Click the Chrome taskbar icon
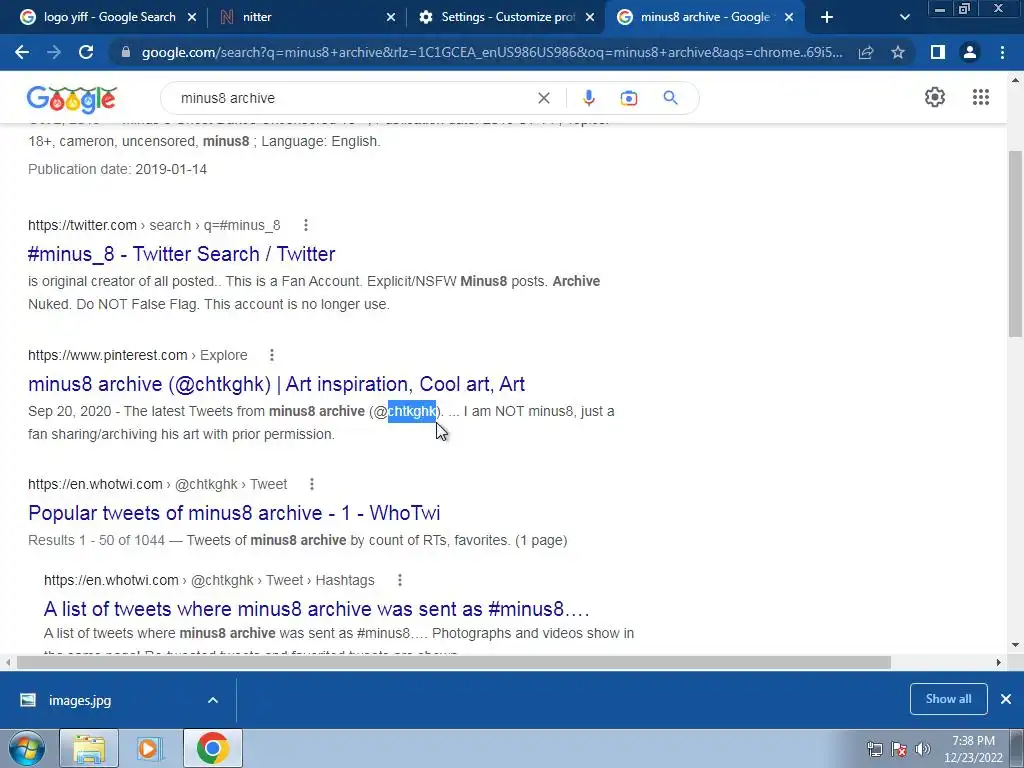Screen dimensions: 1024x768 [x=212, y=748]
